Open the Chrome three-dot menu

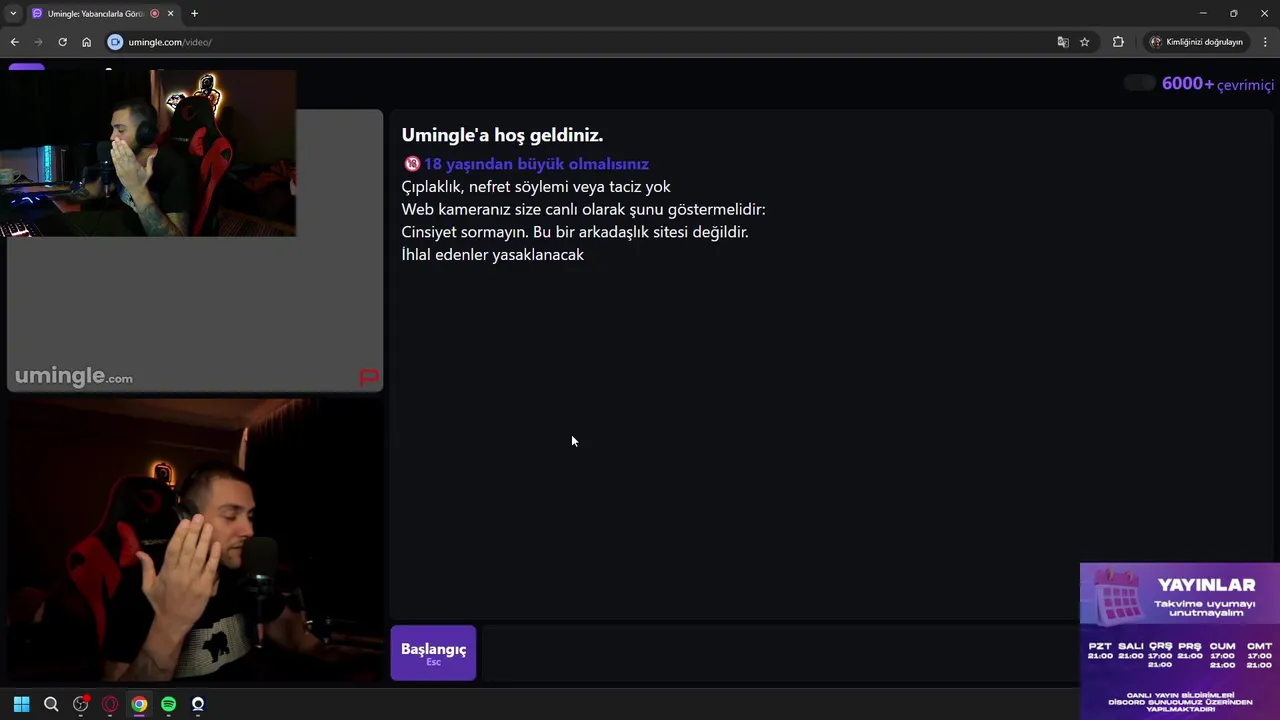1265,42
